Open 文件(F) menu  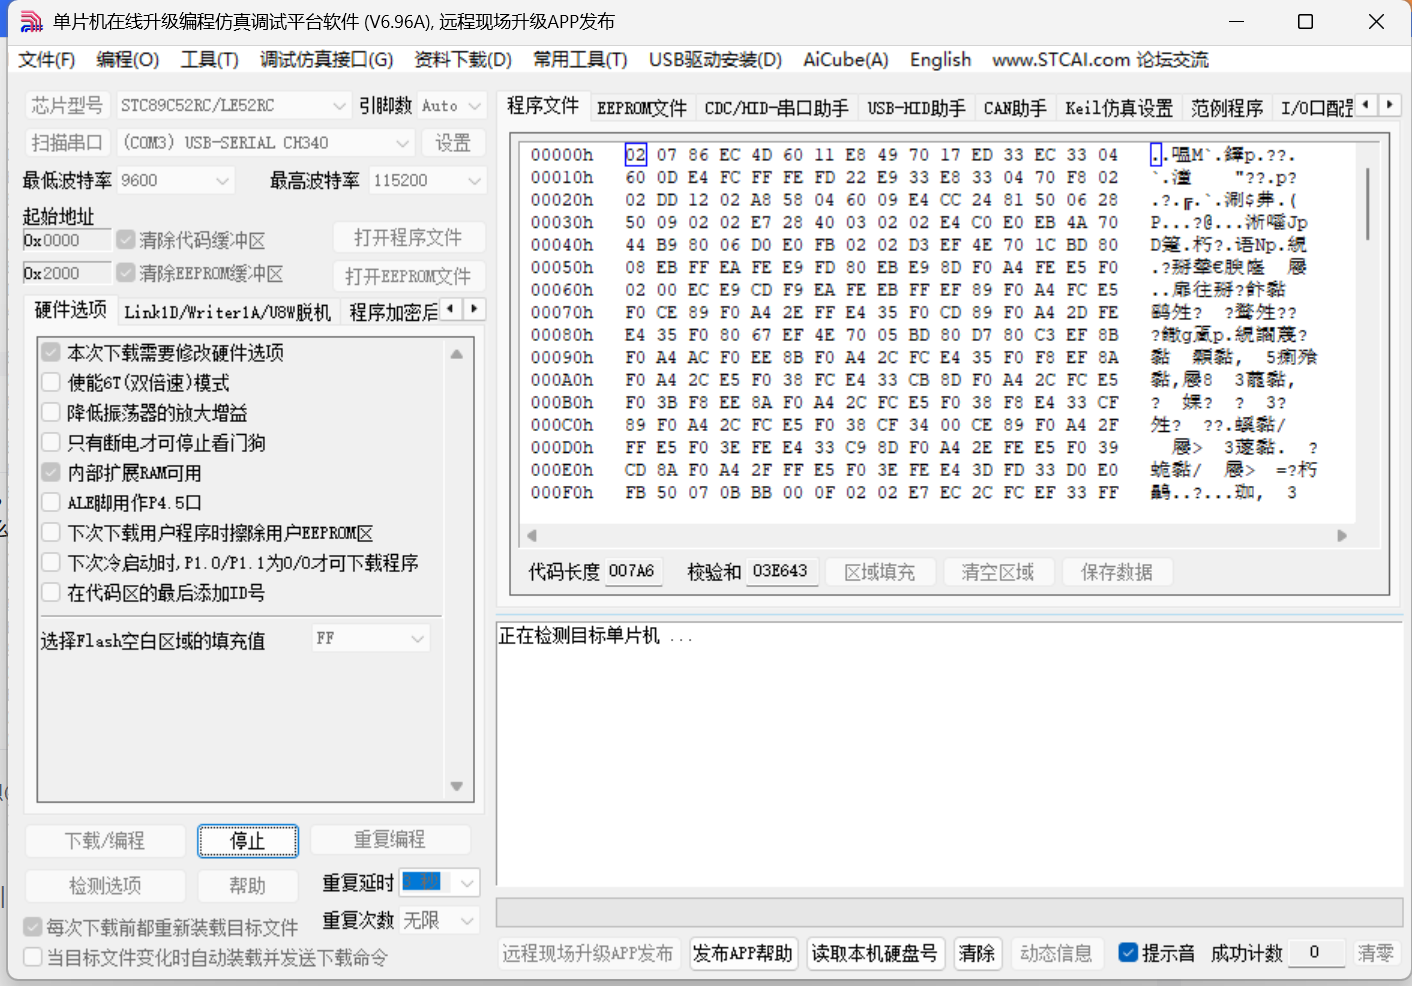pos(47,60)
